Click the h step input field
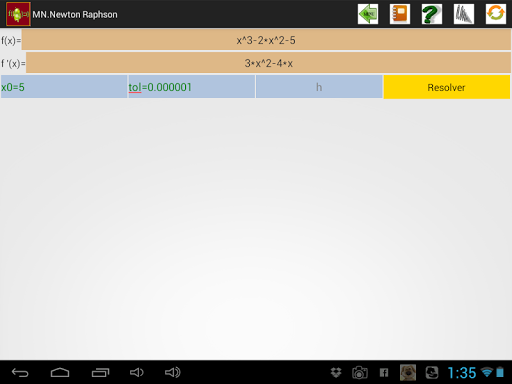 319,87
